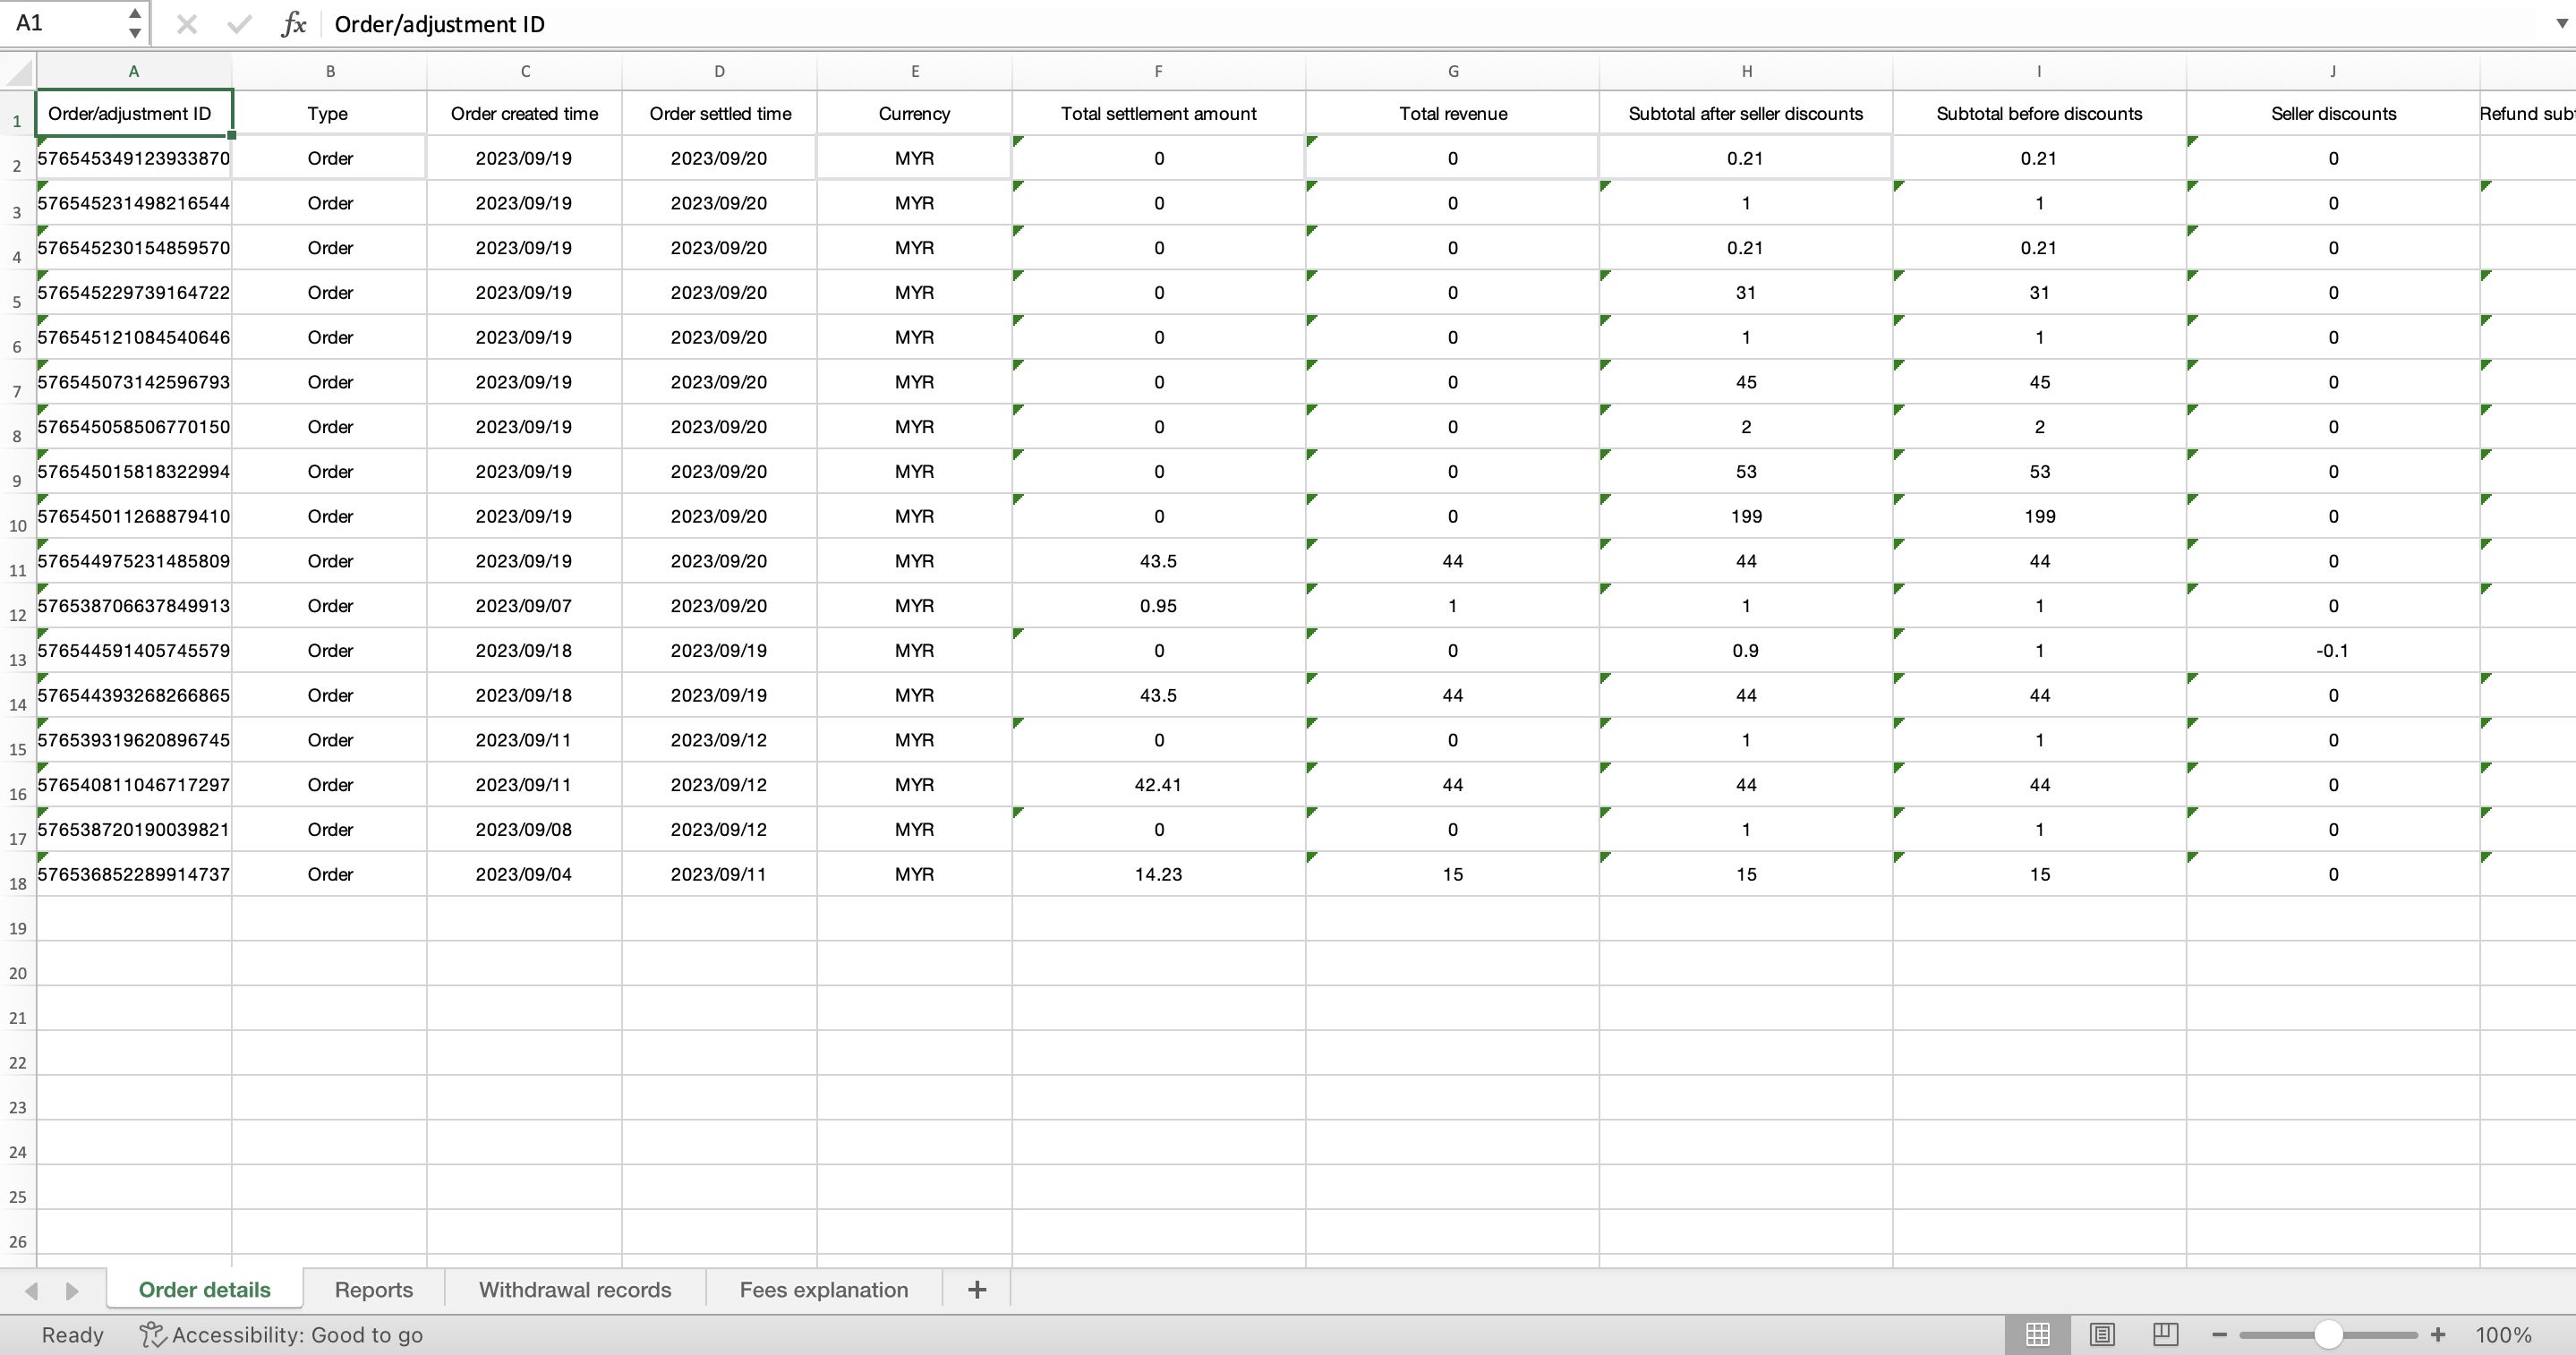The image size is (2576, 1355).
Task: Click the zoom slider handle
Action: (2328, 1334)
